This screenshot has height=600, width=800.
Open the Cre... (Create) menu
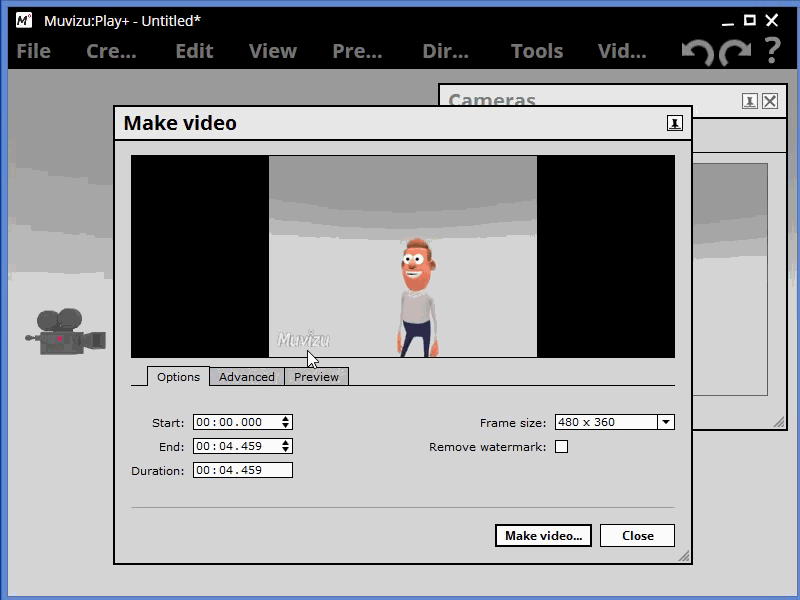pyautogui.click(x=111, y=51)
